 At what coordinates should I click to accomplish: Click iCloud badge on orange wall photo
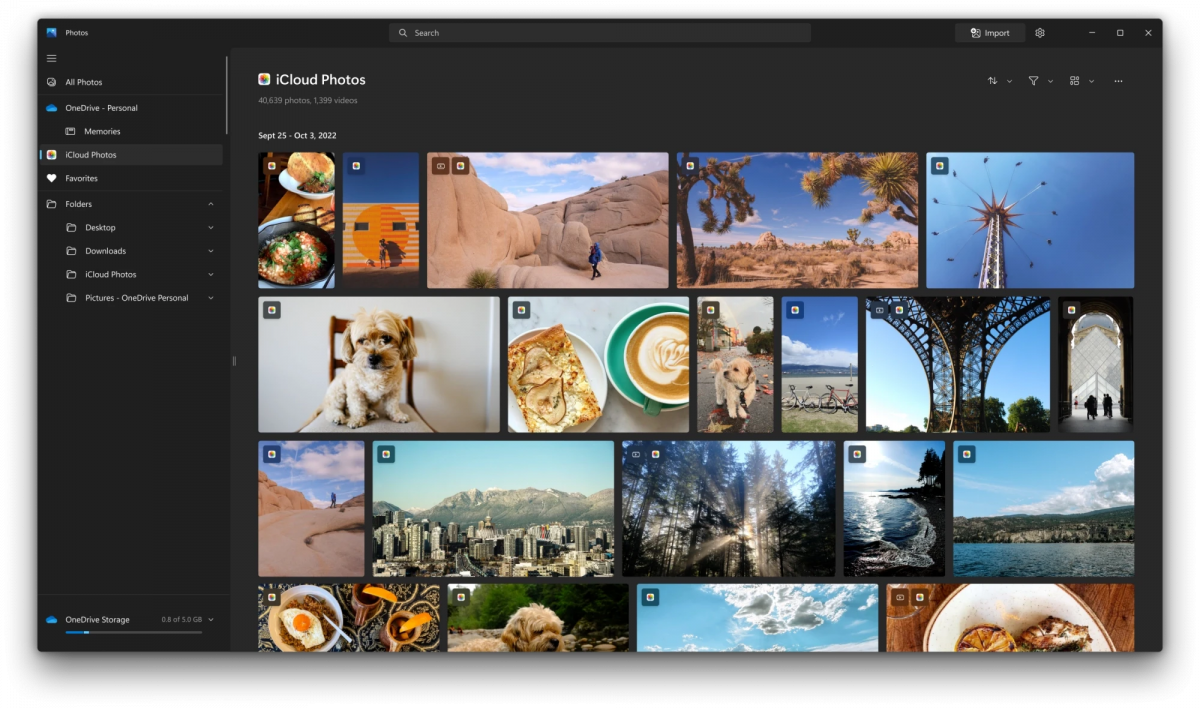pyautogui.click(x=356, y=166)
